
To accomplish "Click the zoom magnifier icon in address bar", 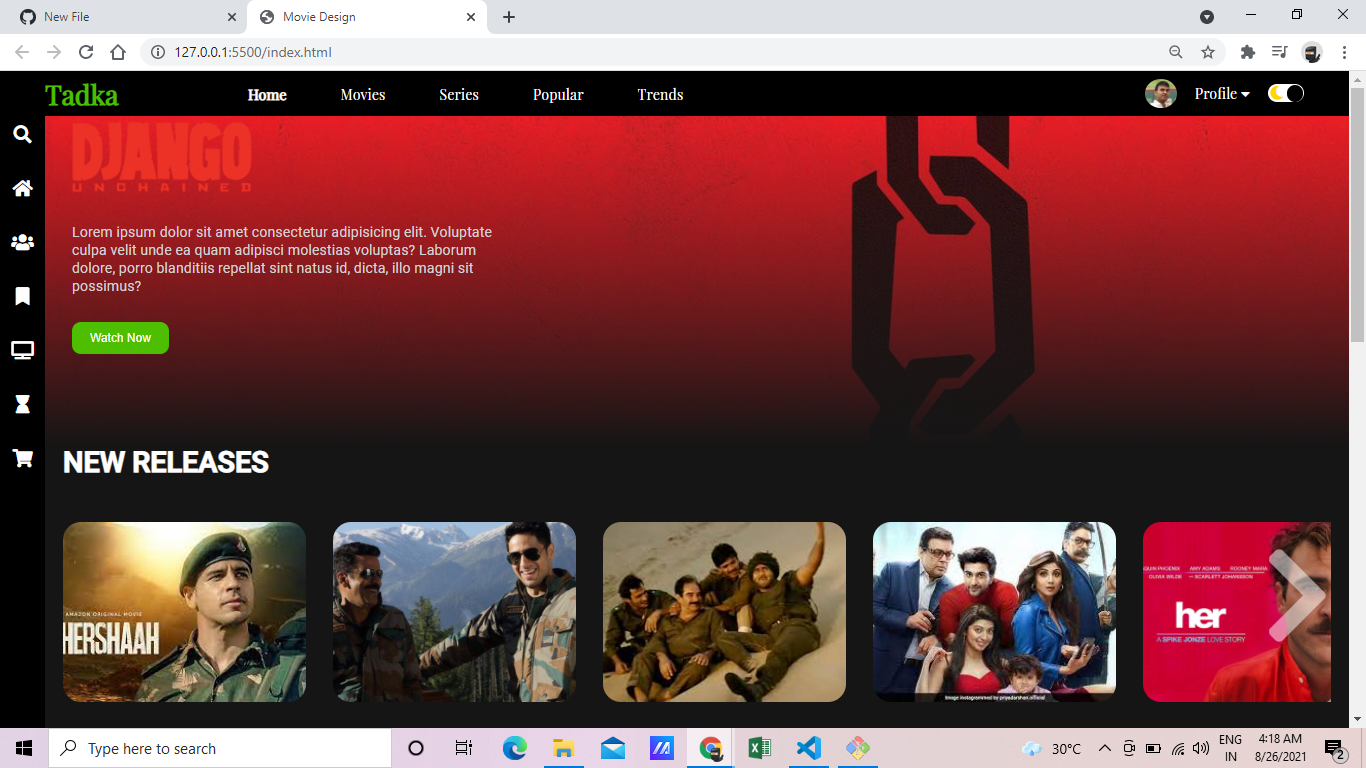I will 1176,52.
